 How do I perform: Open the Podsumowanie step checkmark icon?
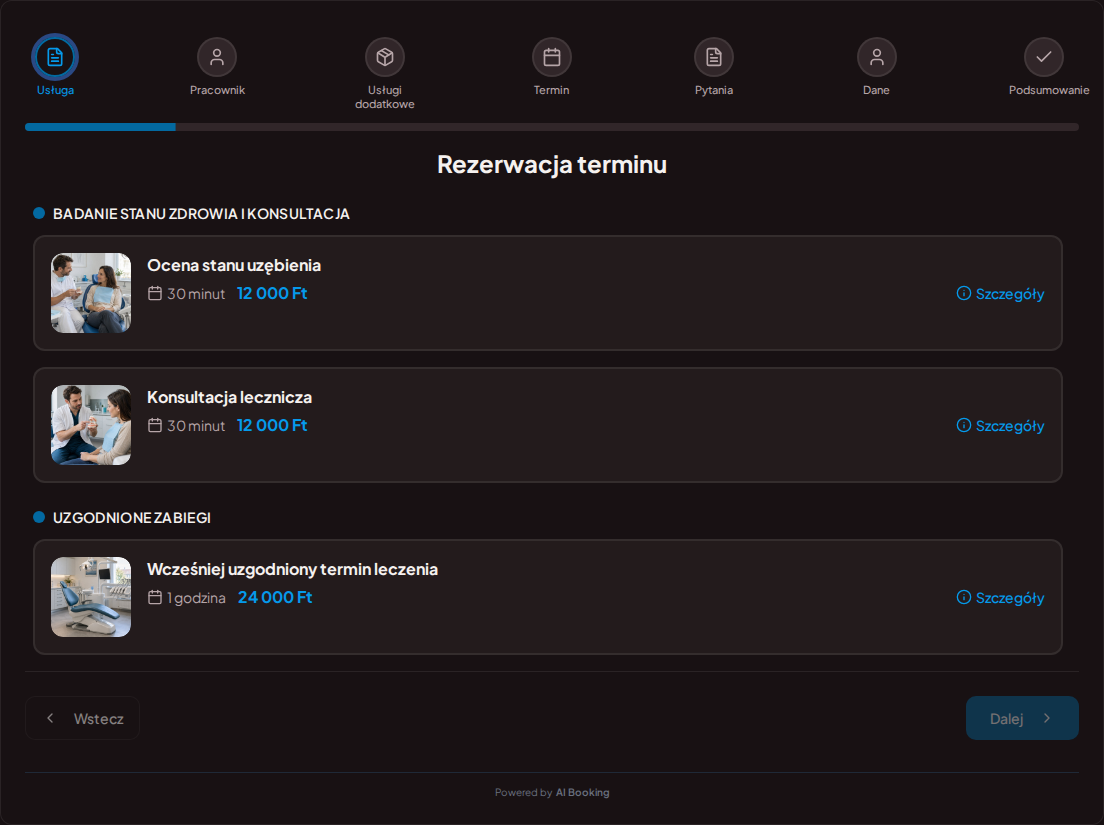pyautogui.click(x=1043, y=57)
